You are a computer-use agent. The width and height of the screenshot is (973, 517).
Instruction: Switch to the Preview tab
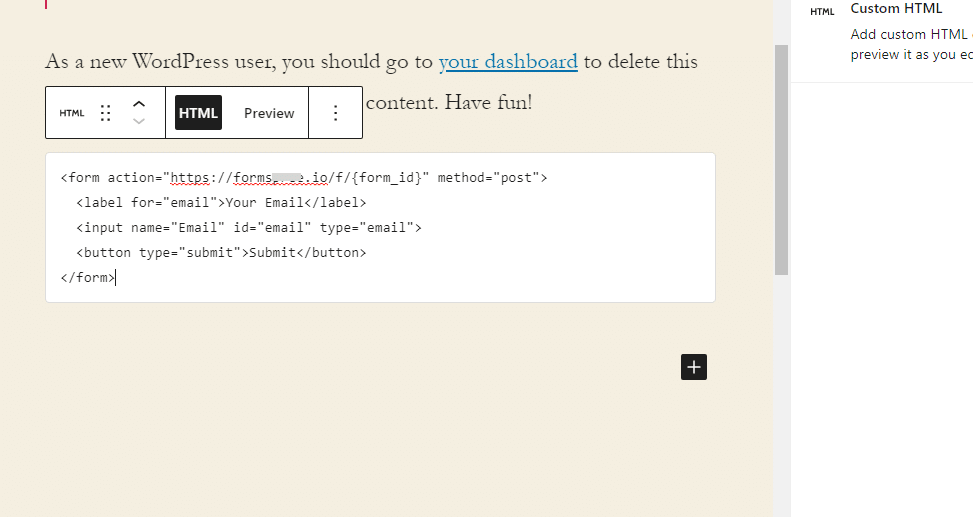coord(269,113)
